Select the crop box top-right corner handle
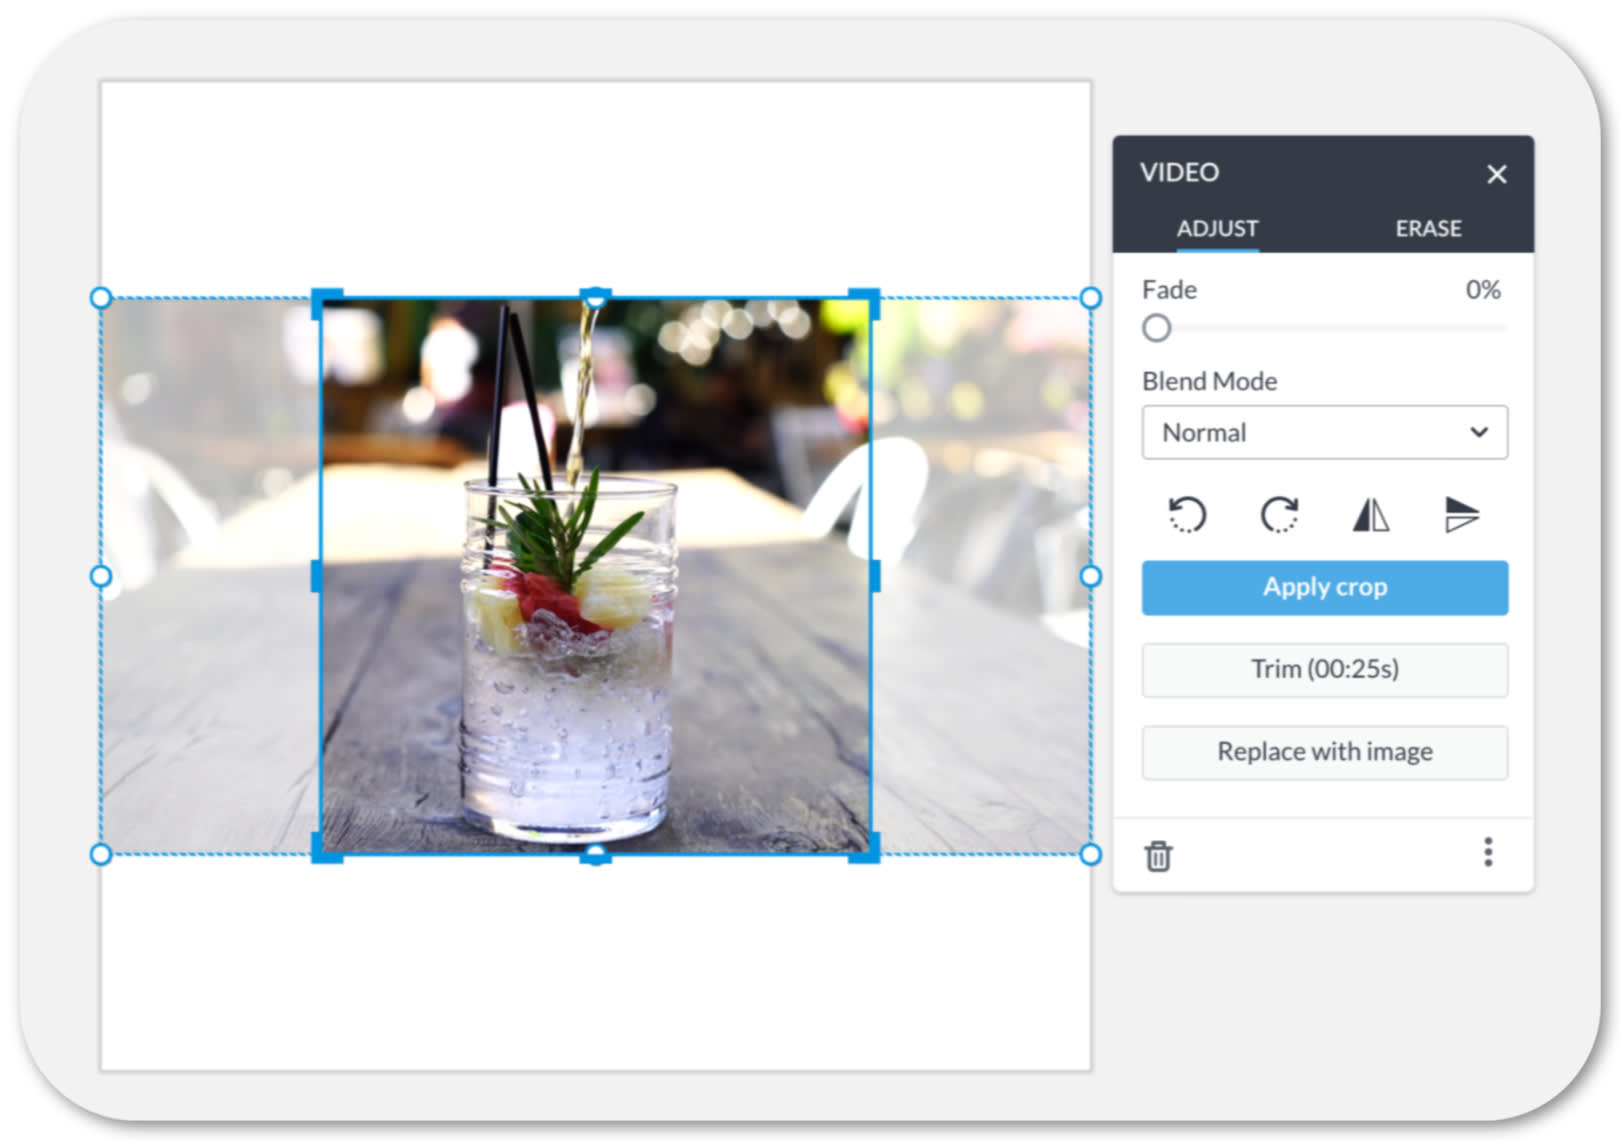Viewport: 1621px width, 1141px height. coord(865,303)
